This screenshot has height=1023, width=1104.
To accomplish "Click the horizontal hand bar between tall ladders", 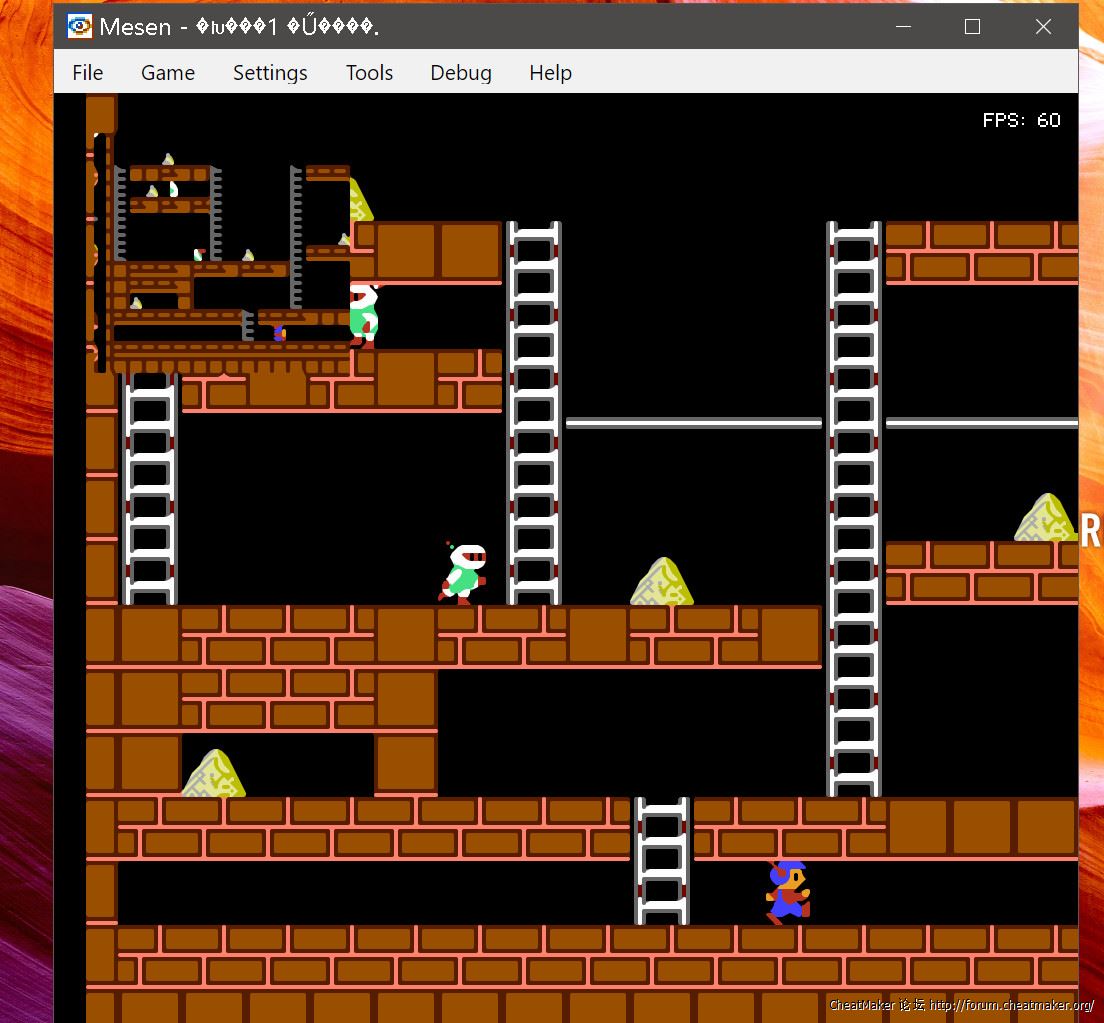I will pyautogui.click(x=693, y=423).
